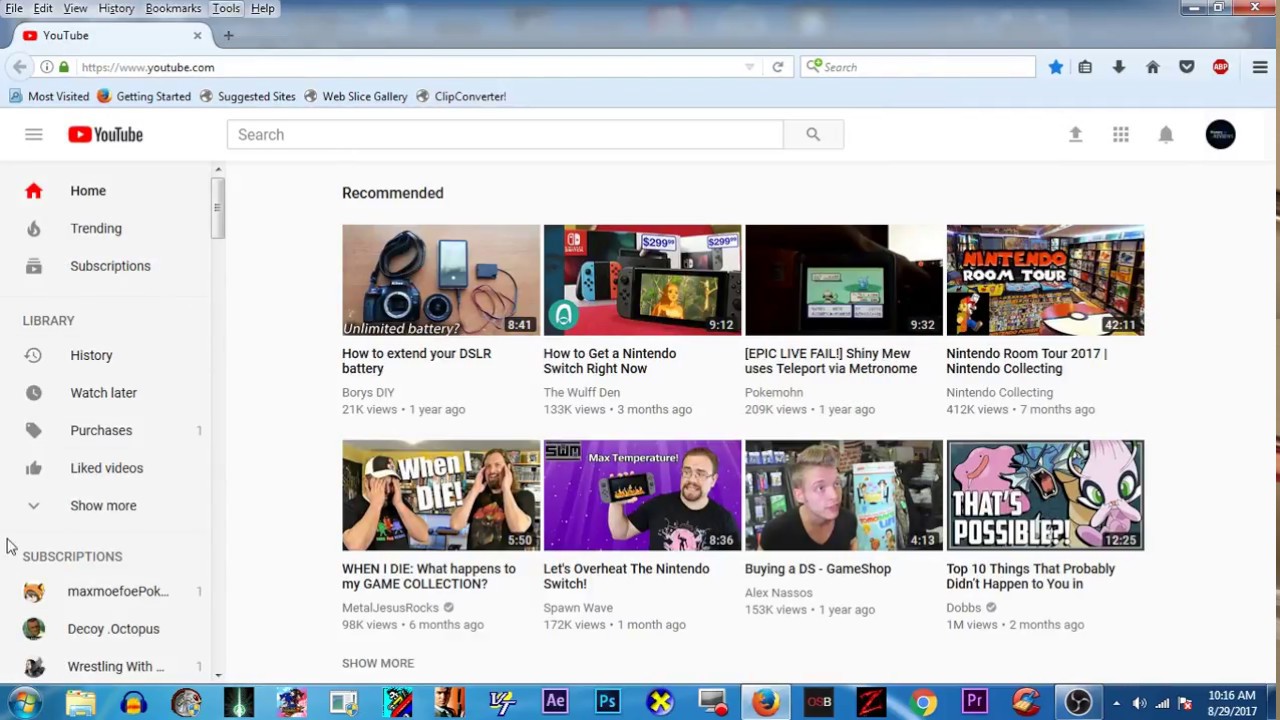This screenshot has width=1280, height=720.
Task: Click the upload video arrow icon
Action: pyautogui.click(x=1075, y=134)
